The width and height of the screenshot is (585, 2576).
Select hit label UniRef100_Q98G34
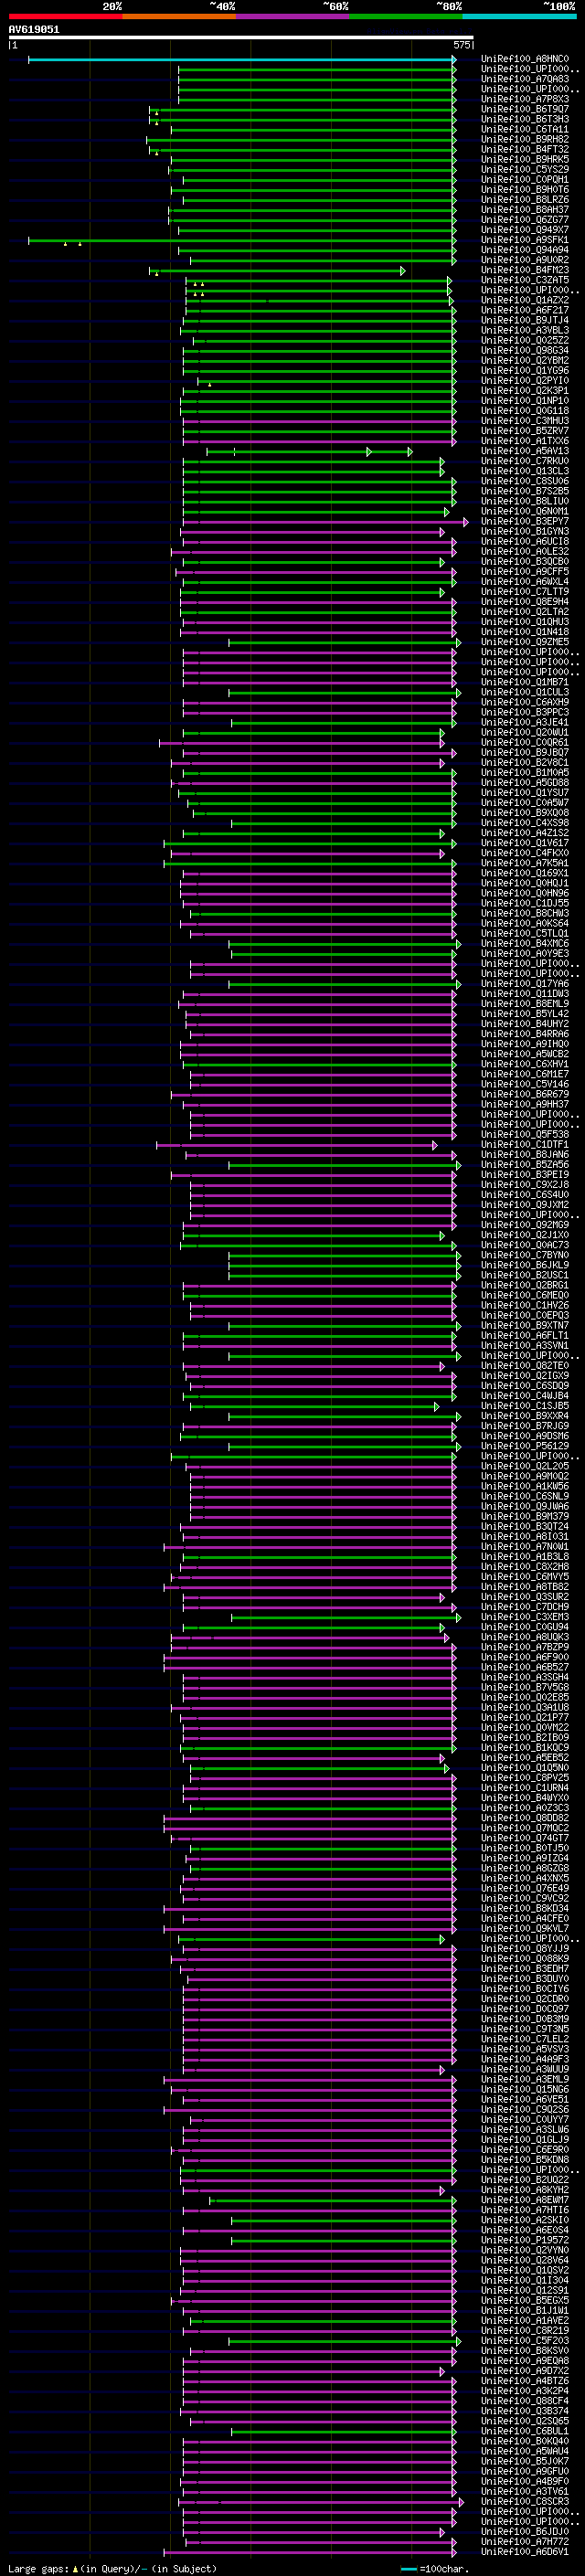[x=524, y=350]
